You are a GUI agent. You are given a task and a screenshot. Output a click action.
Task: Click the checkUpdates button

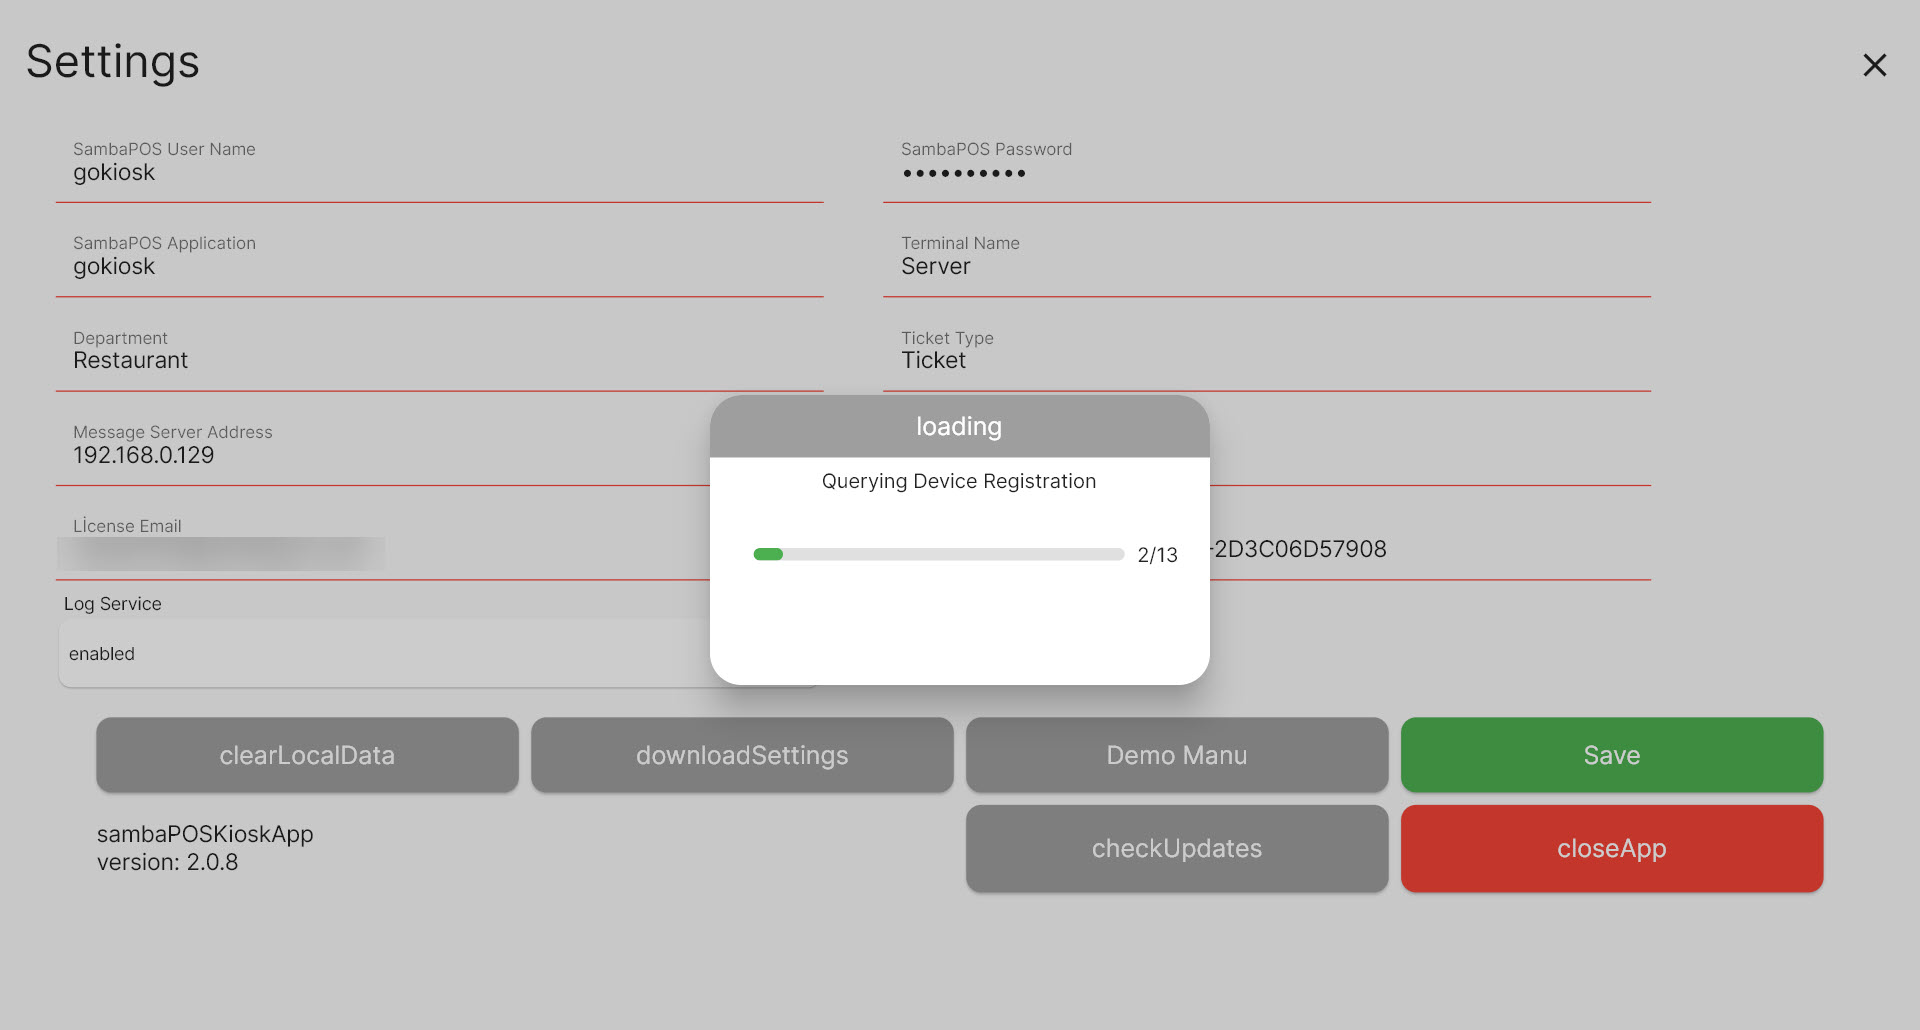pos(1176,848)
